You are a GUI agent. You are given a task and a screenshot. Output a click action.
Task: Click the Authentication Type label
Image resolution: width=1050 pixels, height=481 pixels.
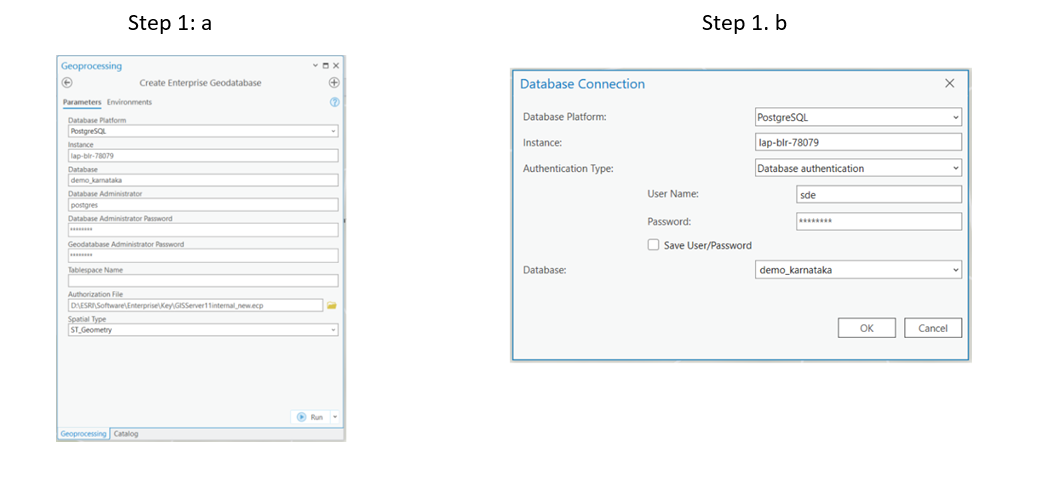[568, 169]
